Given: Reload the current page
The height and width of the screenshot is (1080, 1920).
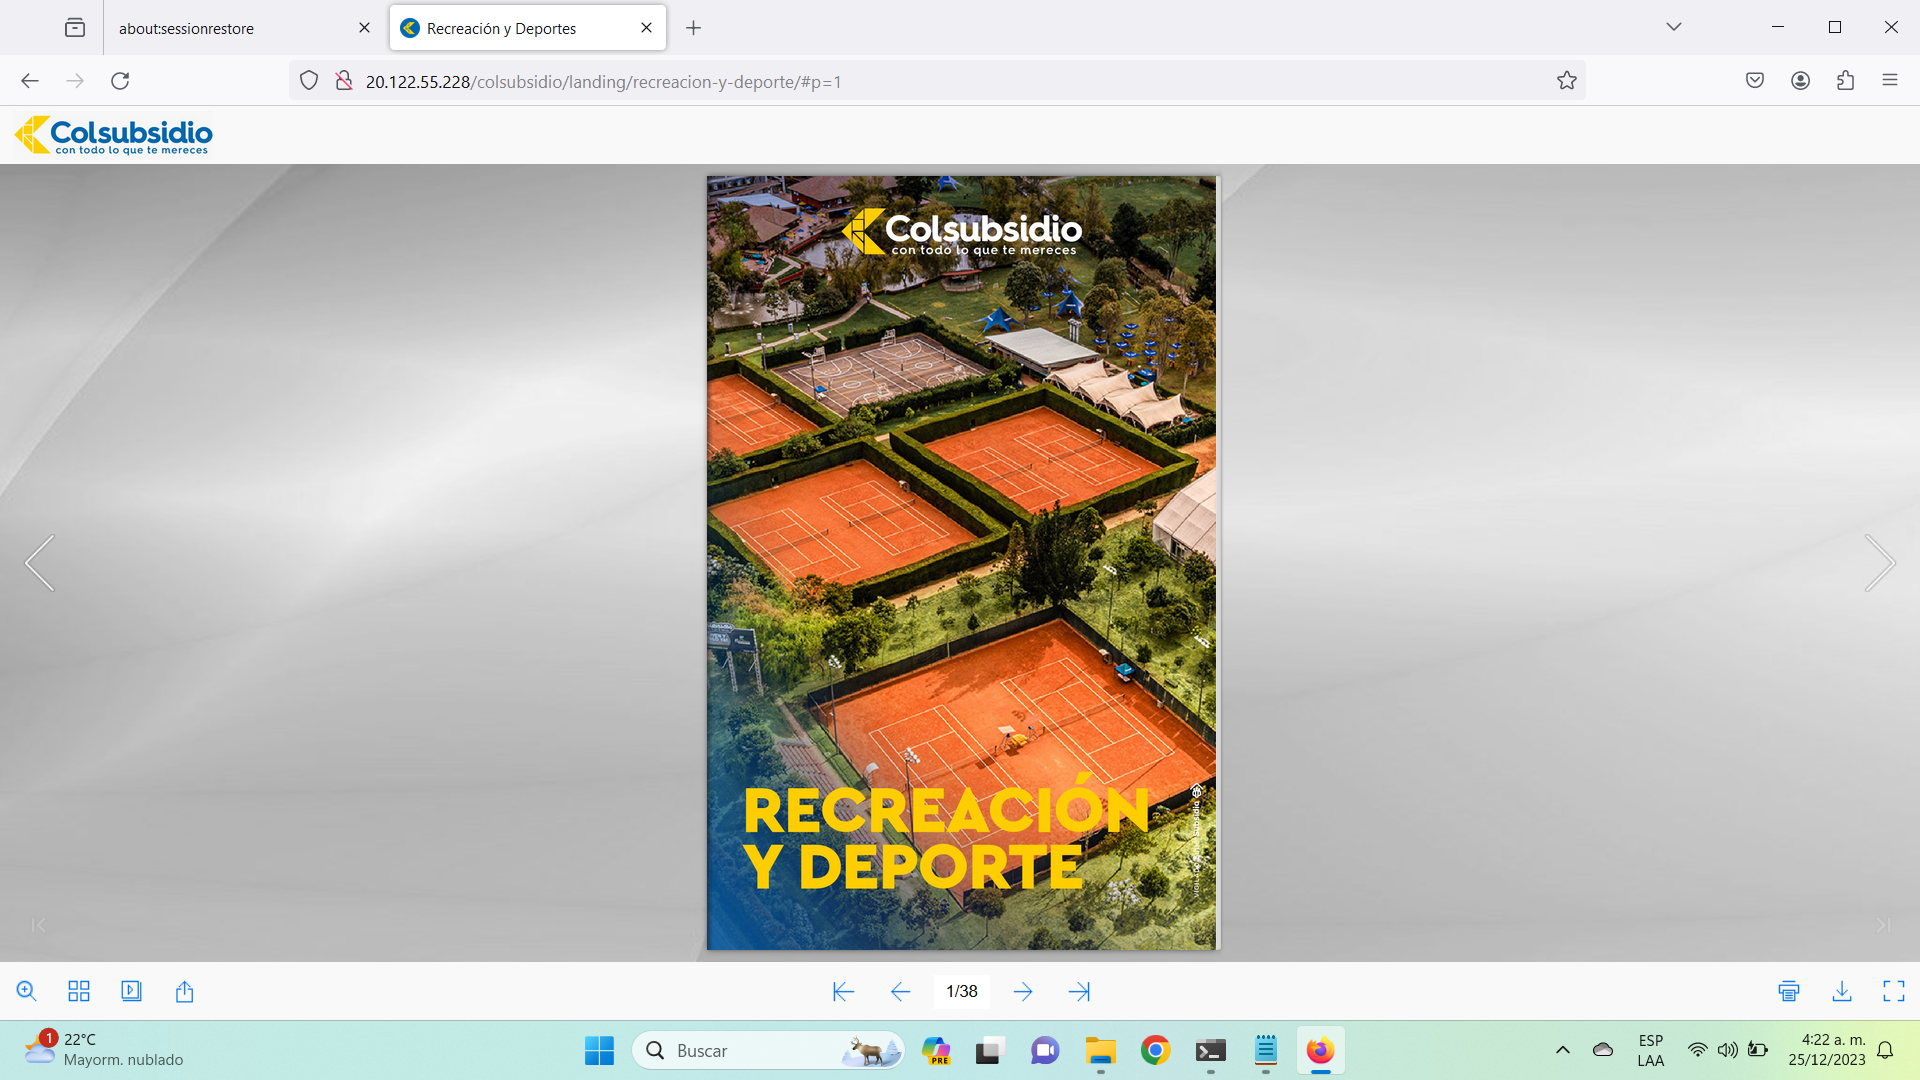Looking at the screenshot, I should [120, 81].
